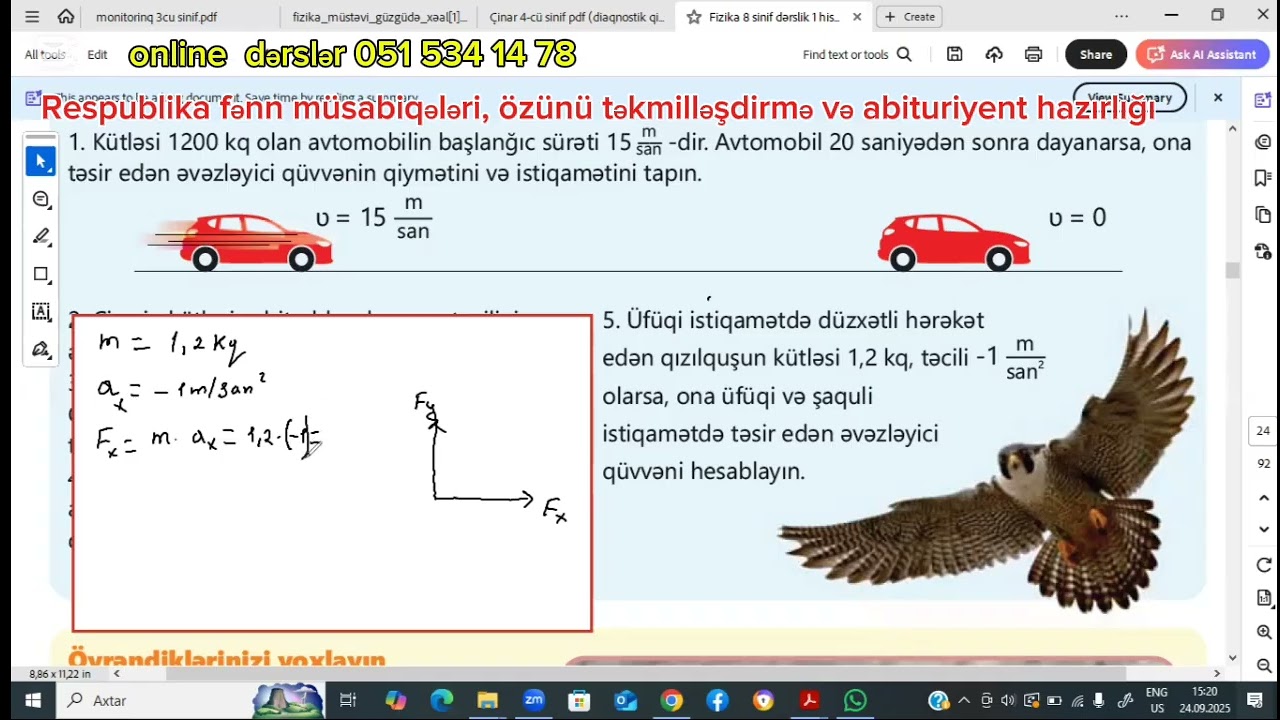The width and height of the screenshot is (1280, 720).
Task: Save the document with the disk icon
Action: pos(955,55)
